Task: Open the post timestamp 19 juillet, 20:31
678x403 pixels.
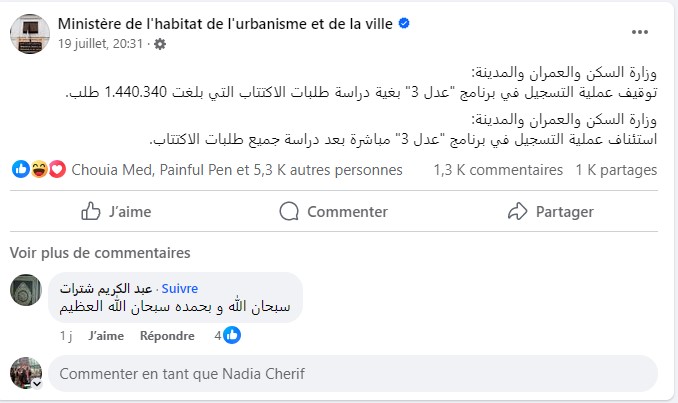Action: click(100, 44)
